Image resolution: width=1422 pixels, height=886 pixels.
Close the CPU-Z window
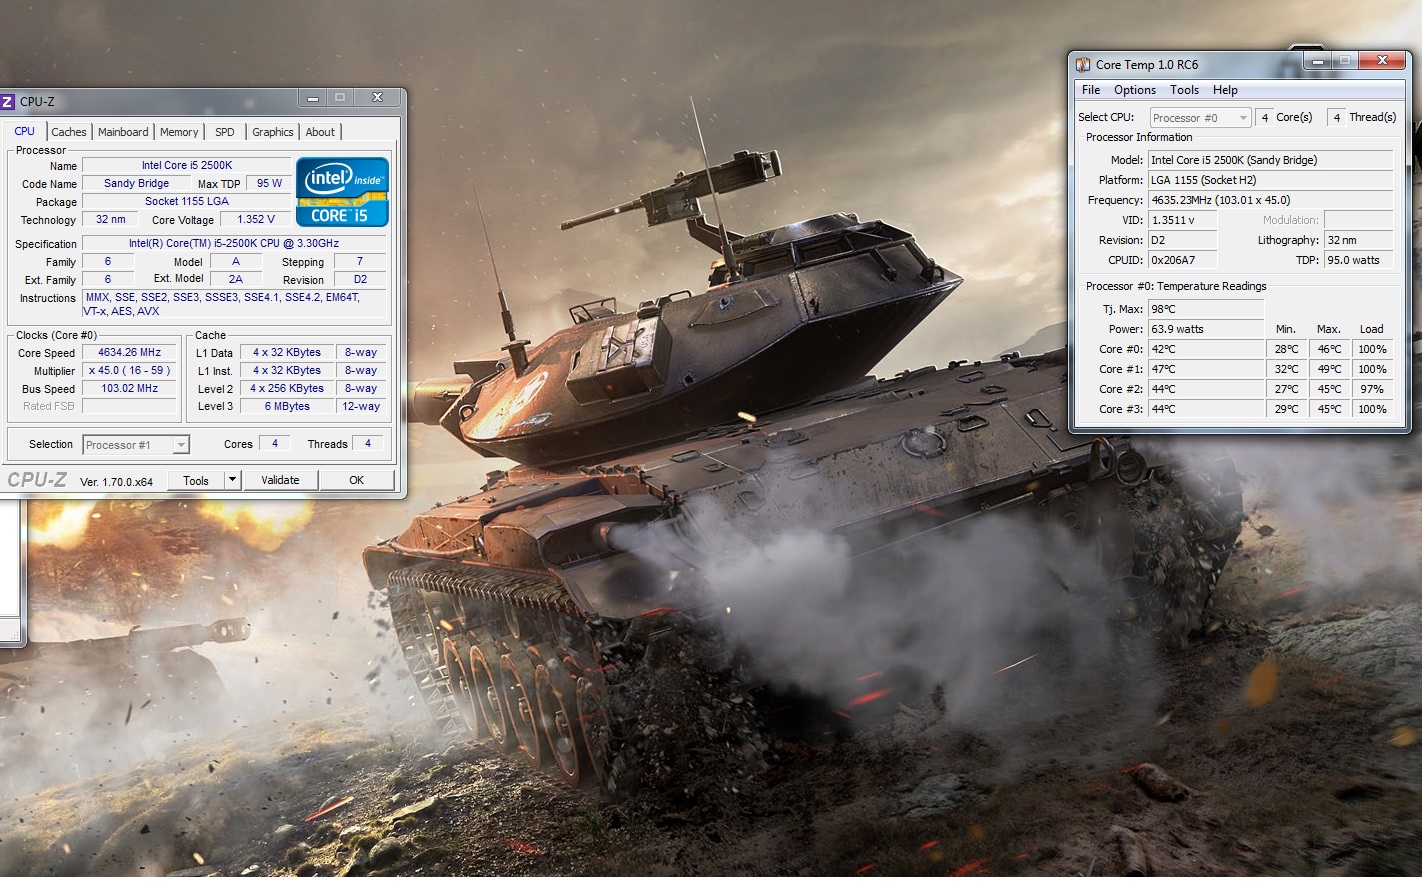coord(377,97)
